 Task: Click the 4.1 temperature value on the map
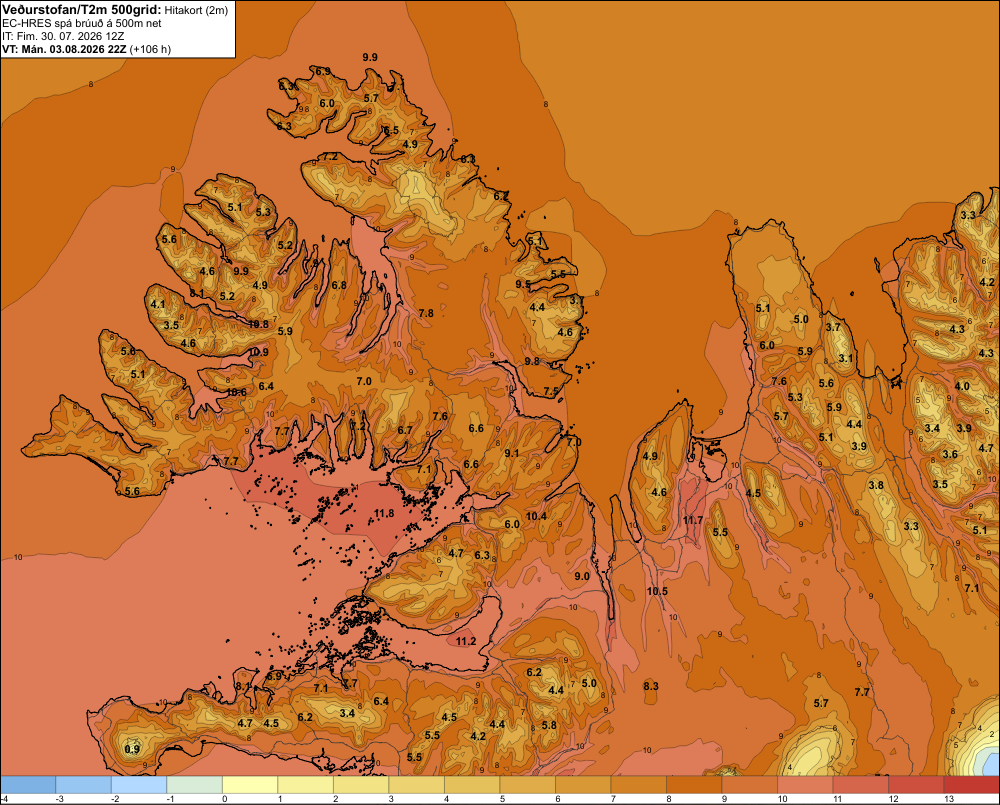[x=158, y=304]
